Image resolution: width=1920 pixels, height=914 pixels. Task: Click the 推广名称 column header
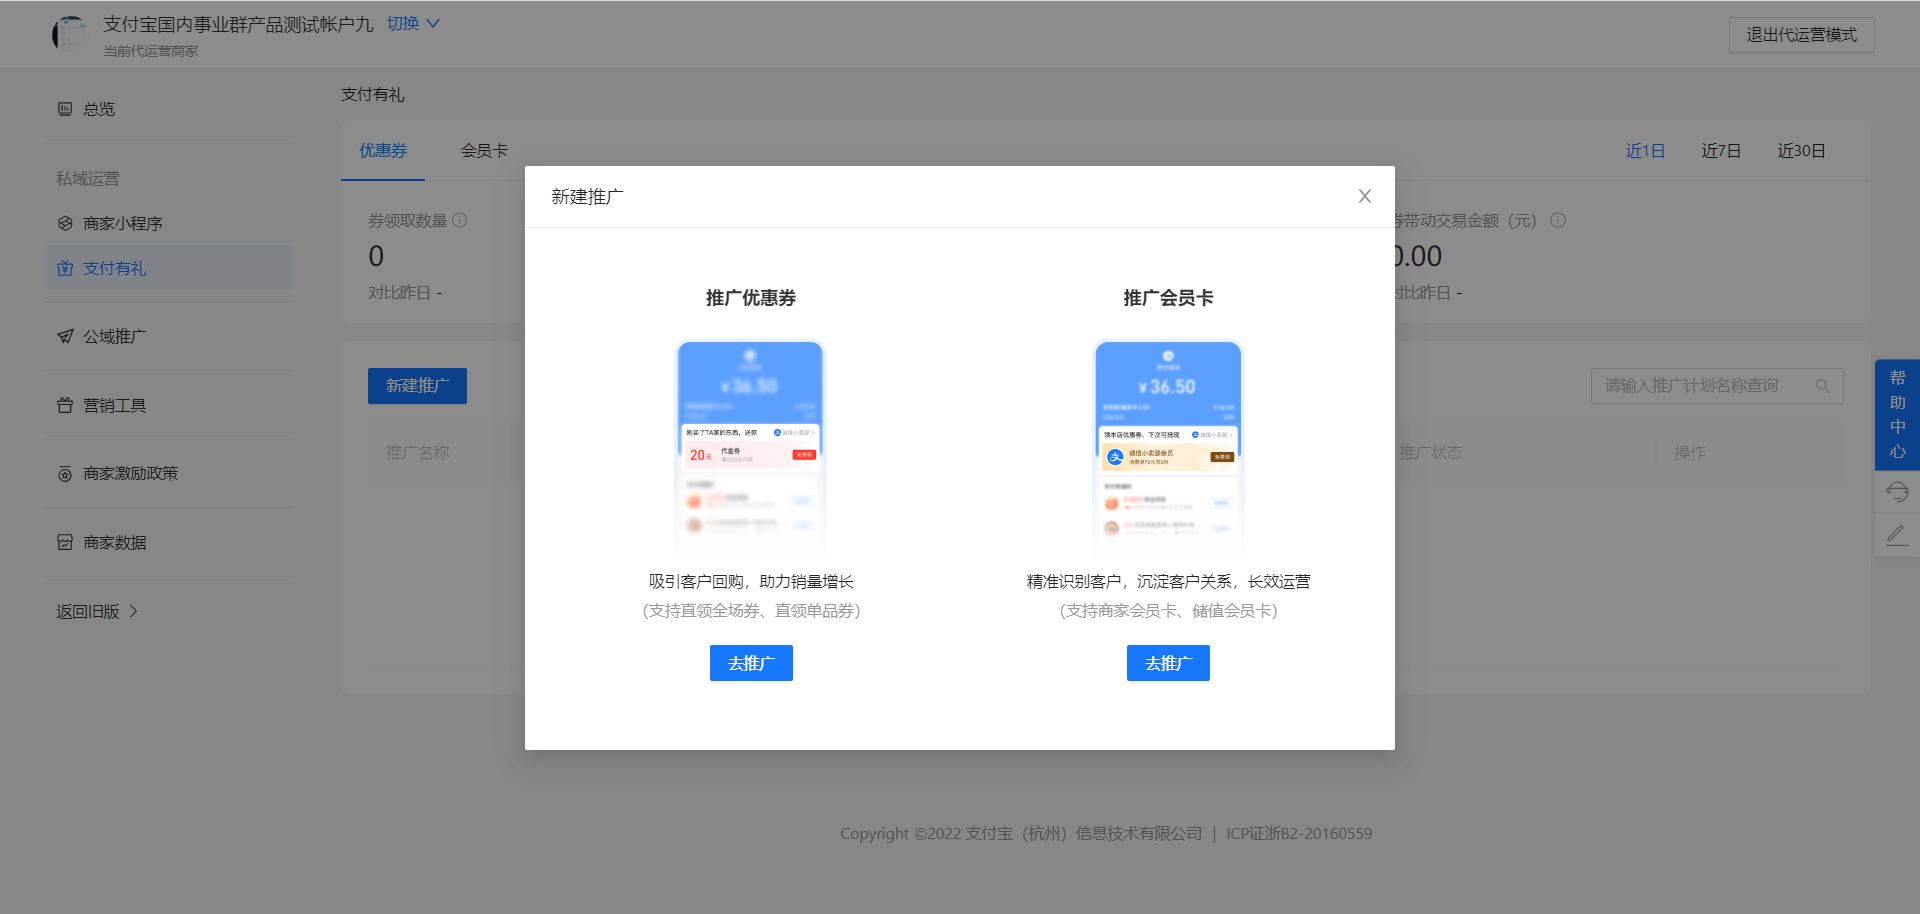418,453
